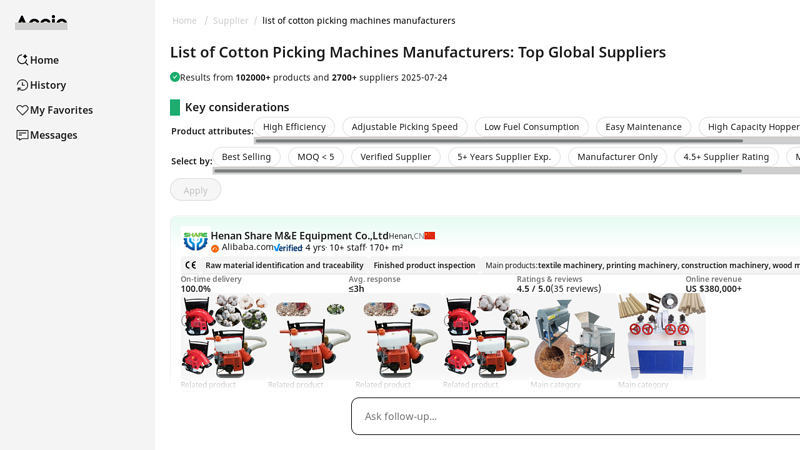
Task: Follow the Supplier breadcrumb link
Action: [231, 20]
